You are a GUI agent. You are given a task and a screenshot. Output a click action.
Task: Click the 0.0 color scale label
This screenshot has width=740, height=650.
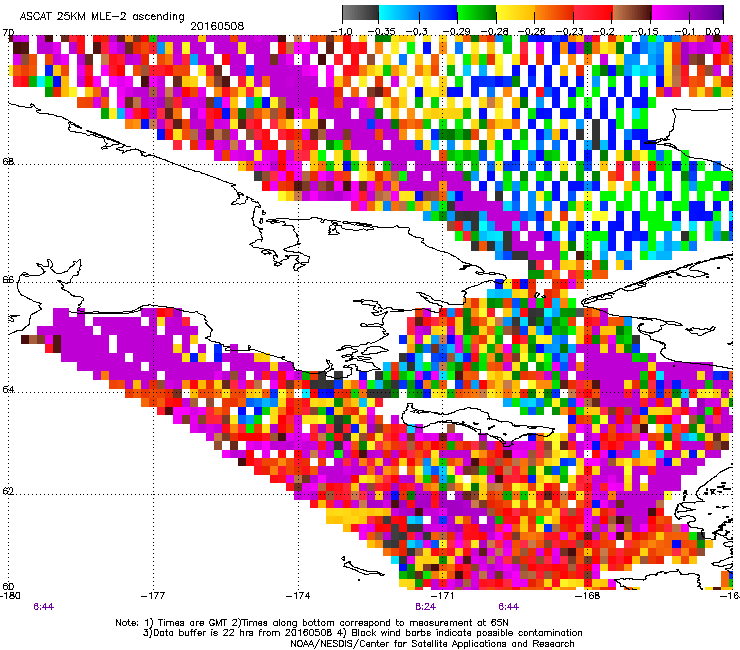pyautogui.click(x=713, y=31)
